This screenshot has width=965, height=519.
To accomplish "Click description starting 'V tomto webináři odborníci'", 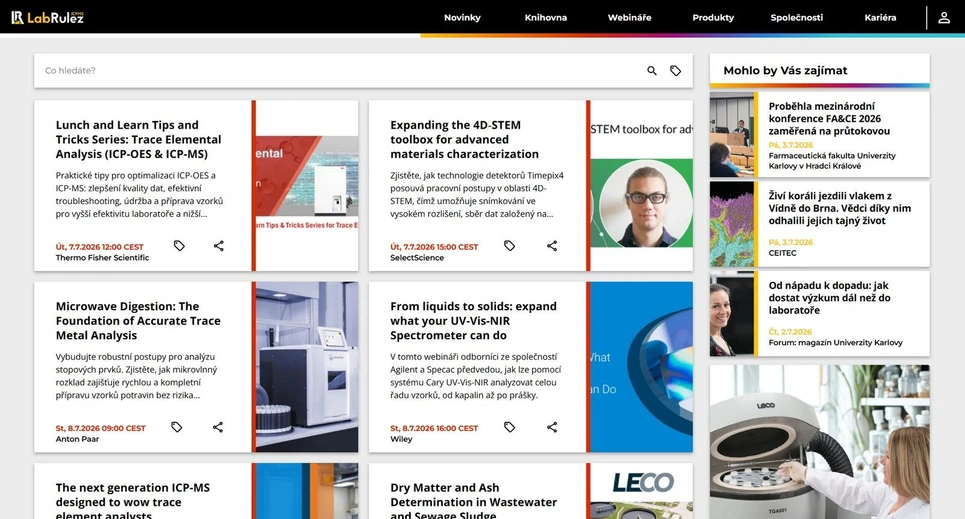I will click(476, 376).
